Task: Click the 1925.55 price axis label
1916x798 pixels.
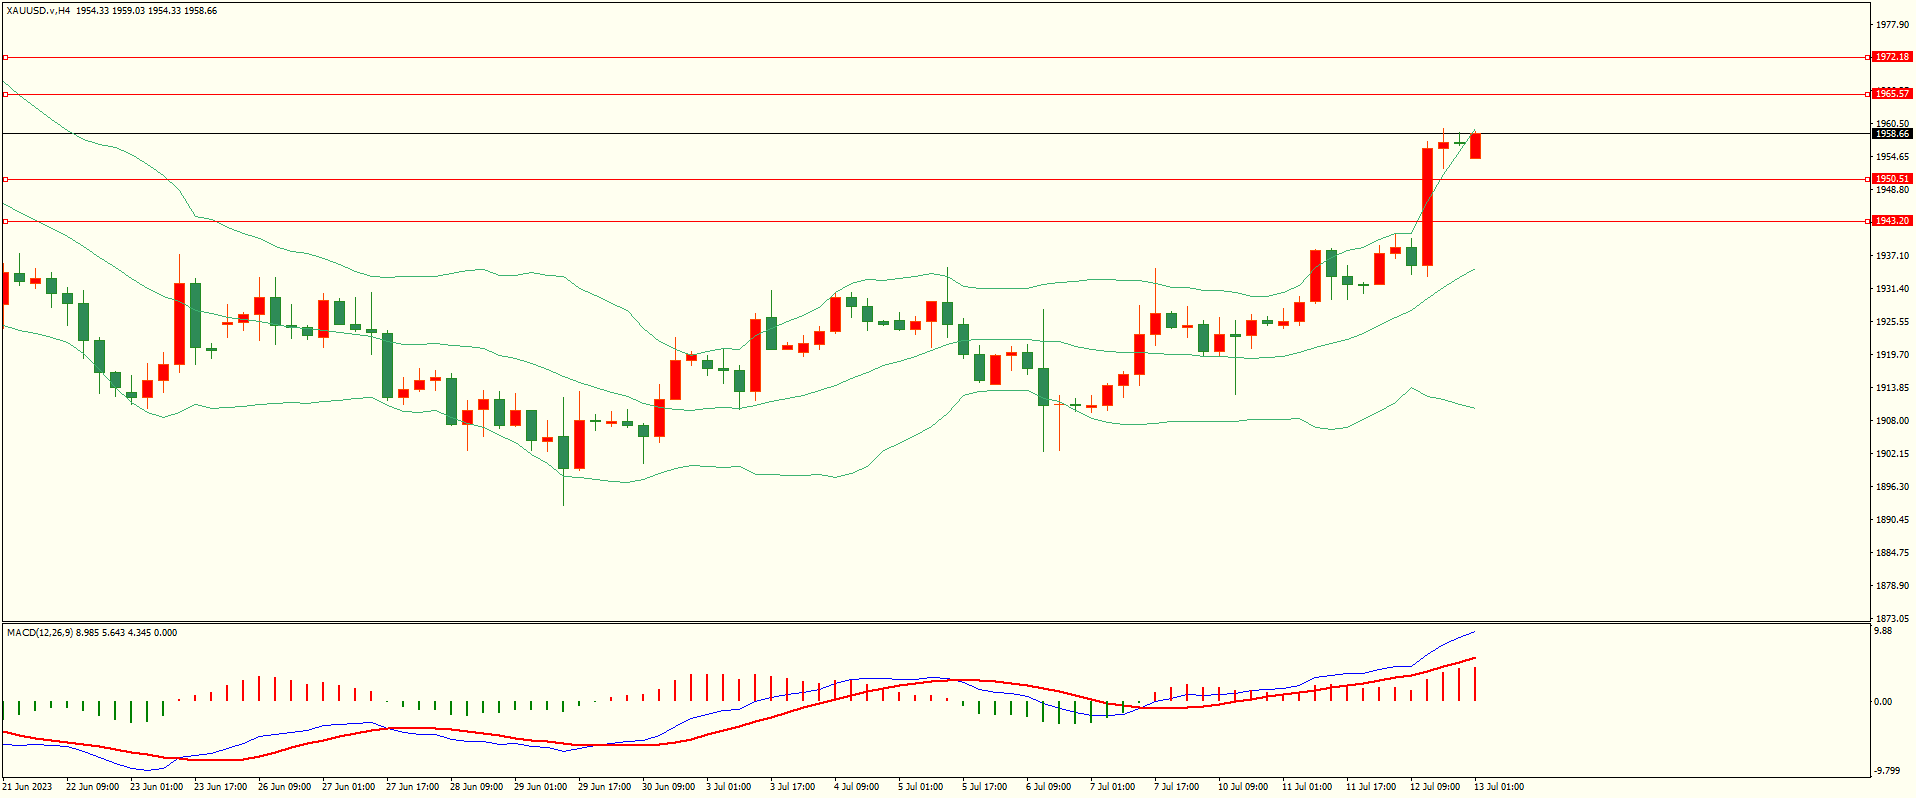Action: point(1892,322)
